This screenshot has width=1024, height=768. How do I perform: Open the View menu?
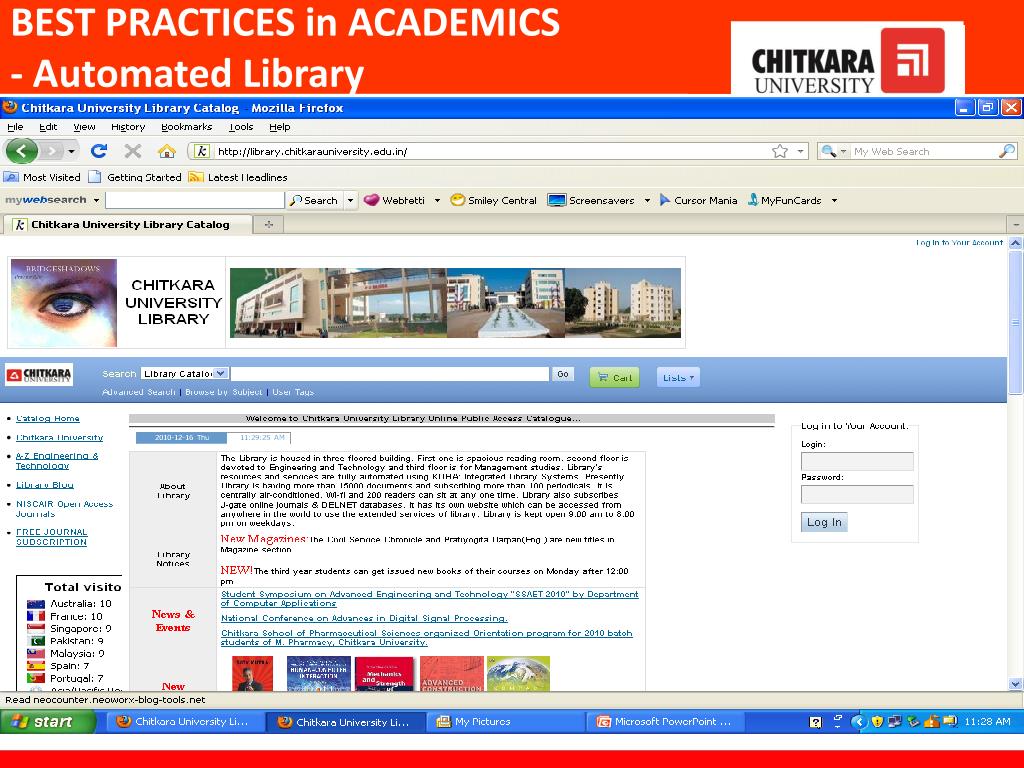coord(84,127)
